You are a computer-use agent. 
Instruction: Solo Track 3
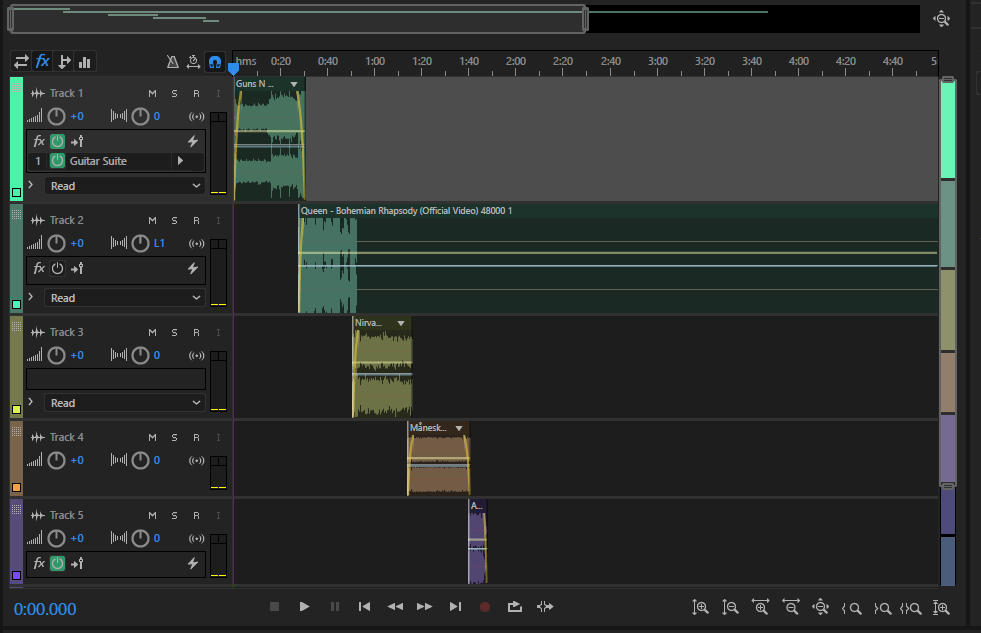(174, 332)
